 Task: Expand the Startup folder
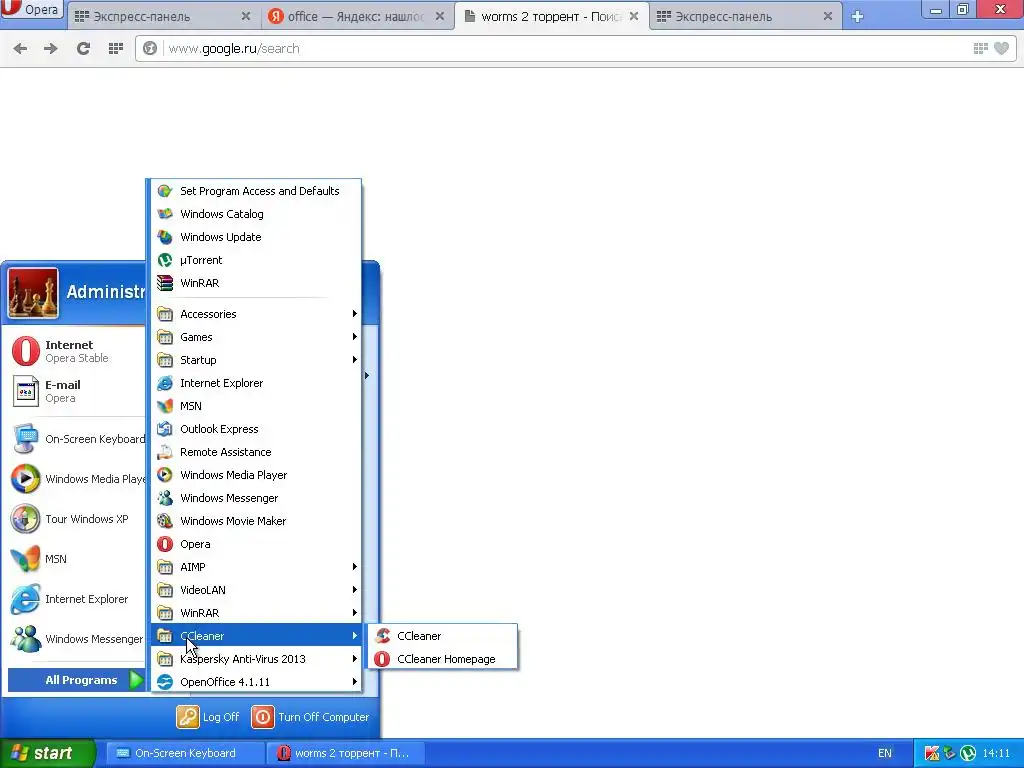click(x=256, y=360)
